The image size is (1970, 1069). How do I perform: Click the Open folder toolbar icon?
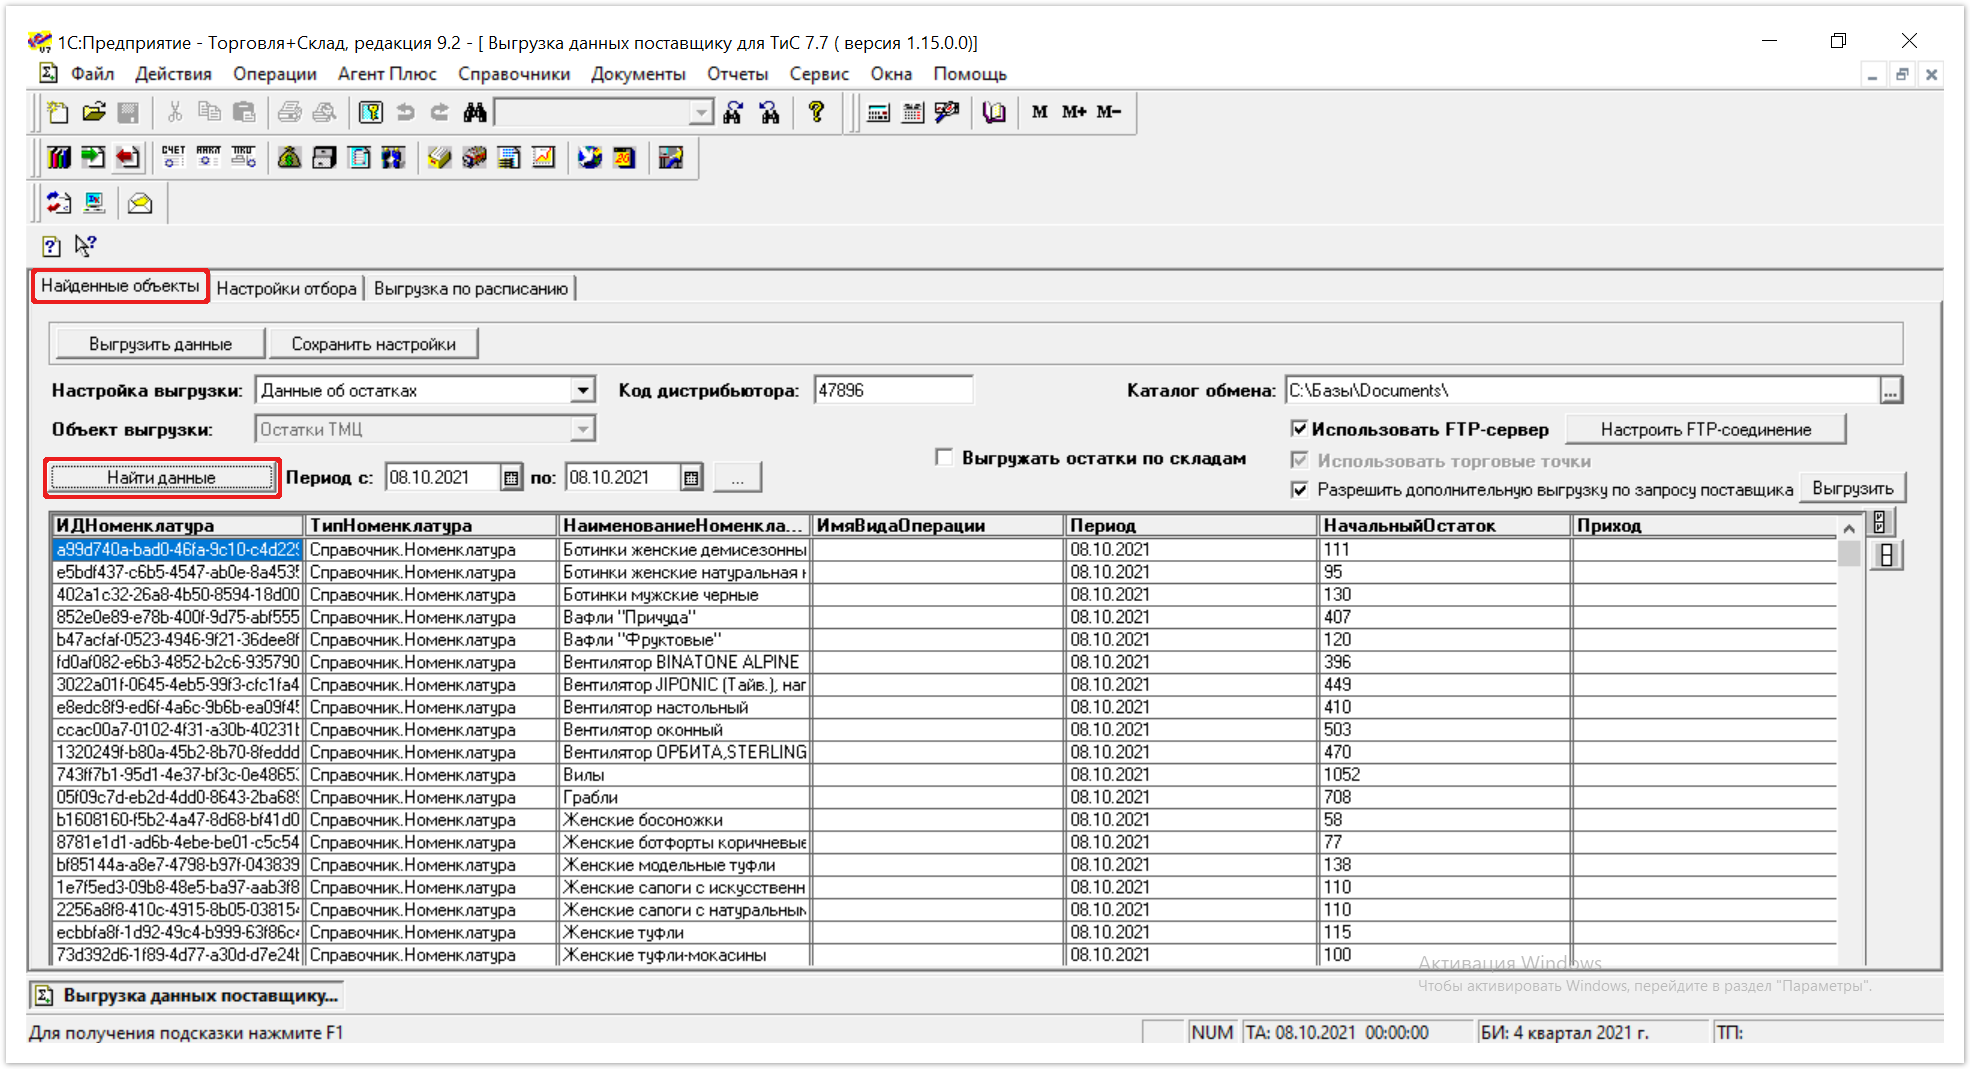click(94, 112)
